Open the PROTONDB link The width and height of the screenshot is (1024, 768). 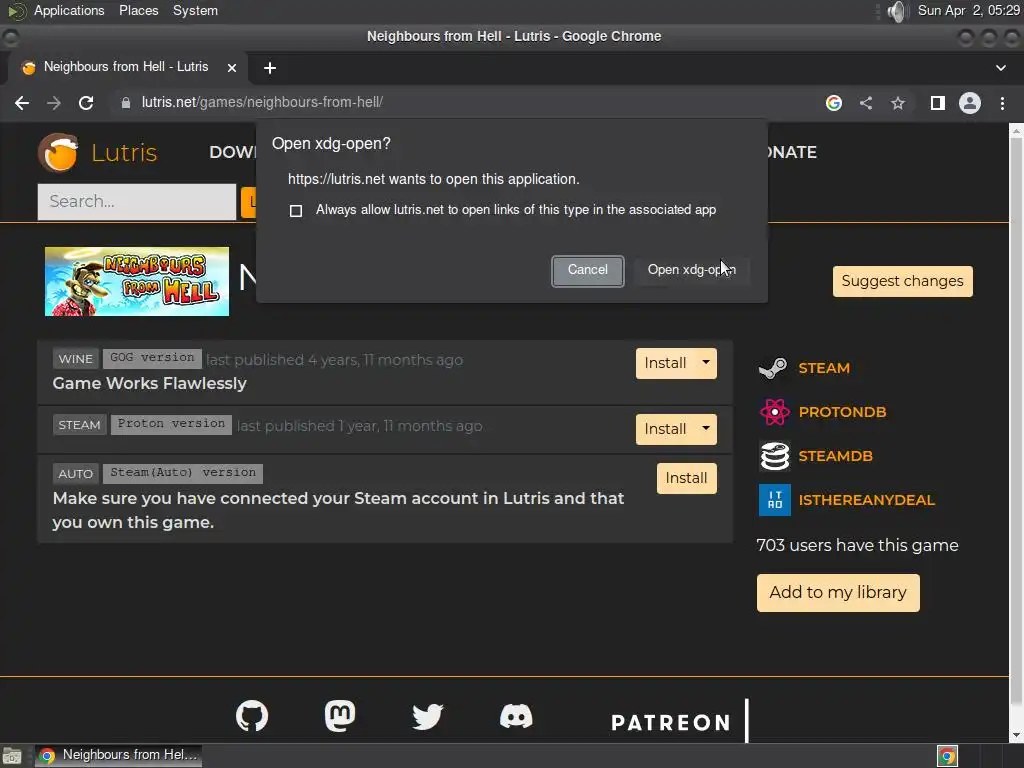[842, 412]
